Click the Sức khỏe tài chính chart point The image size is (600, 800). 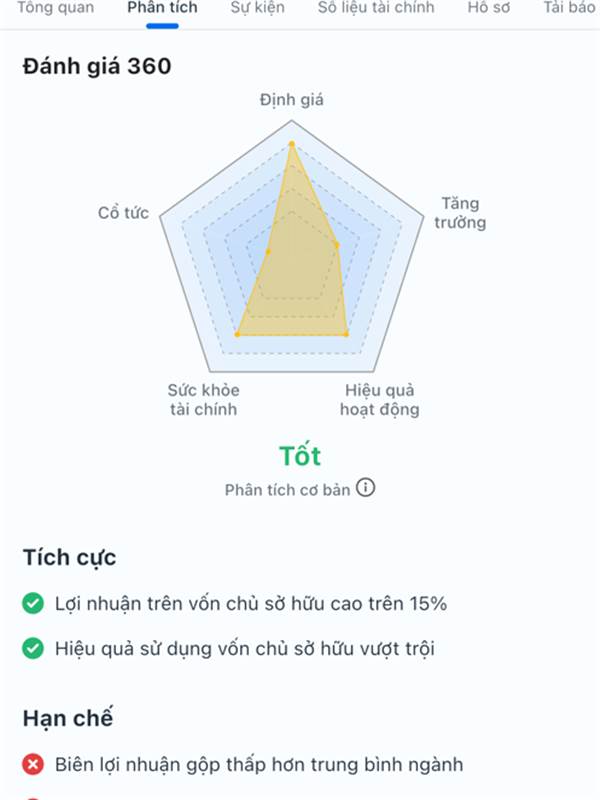237,334
